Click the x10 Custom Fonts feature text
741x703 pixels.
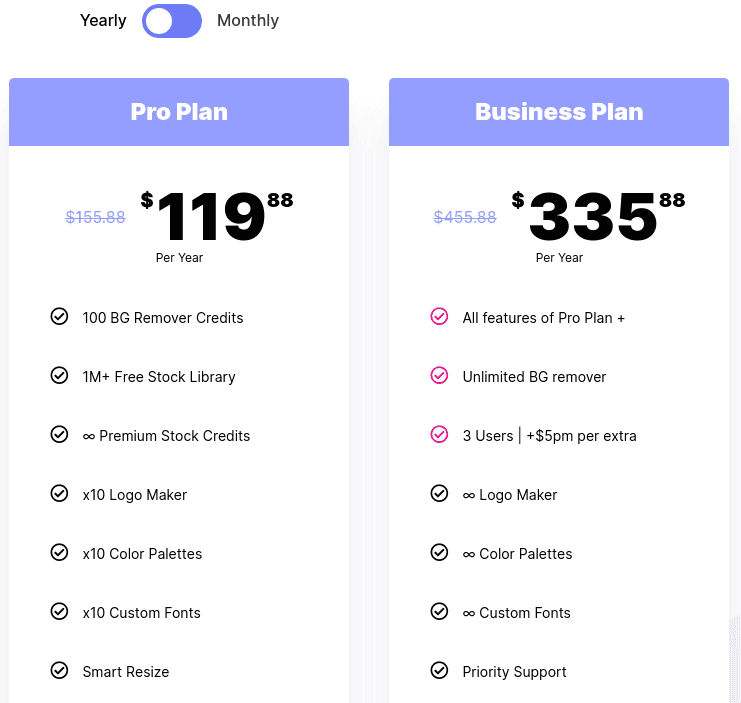click(x=142, y=613)
